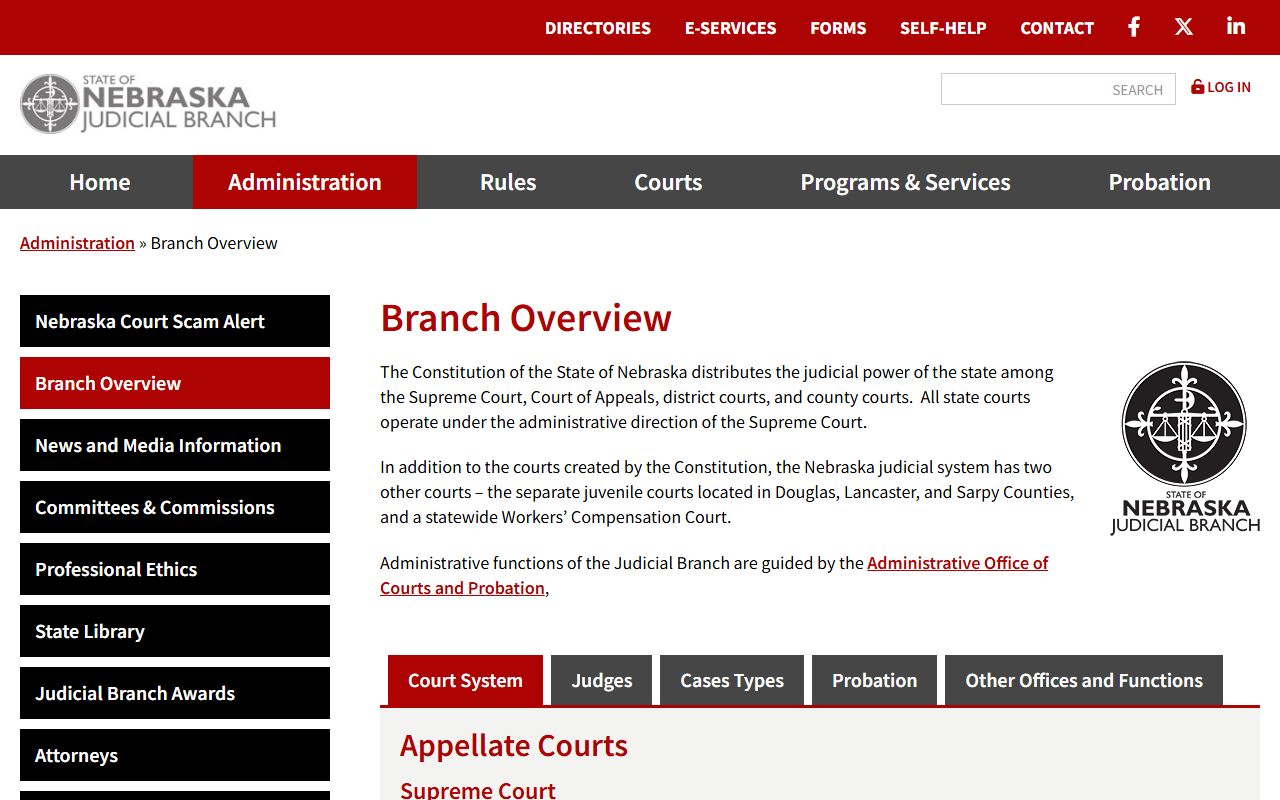The image size is (1280, 800).
Task: Open the Directories top menu
Action: tap(598, 28)
